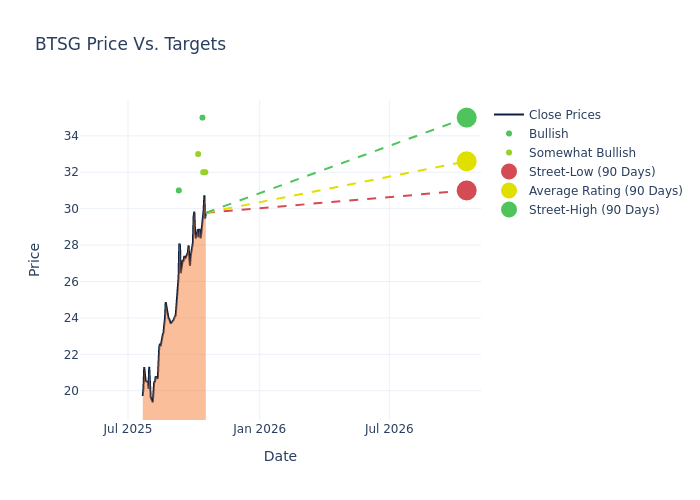Click the red Street-Low legend swatch

point(509,172)
